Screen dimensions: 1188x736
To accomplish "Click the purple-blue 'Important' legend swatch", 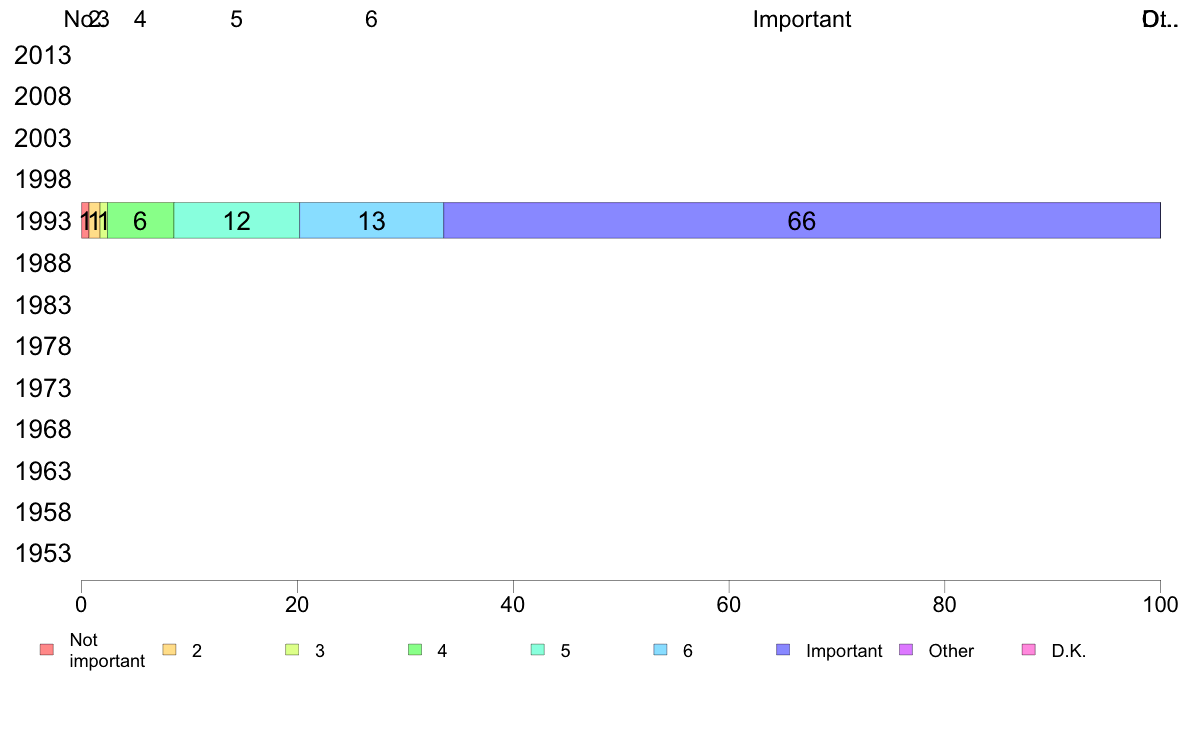I will coord(783,650).
